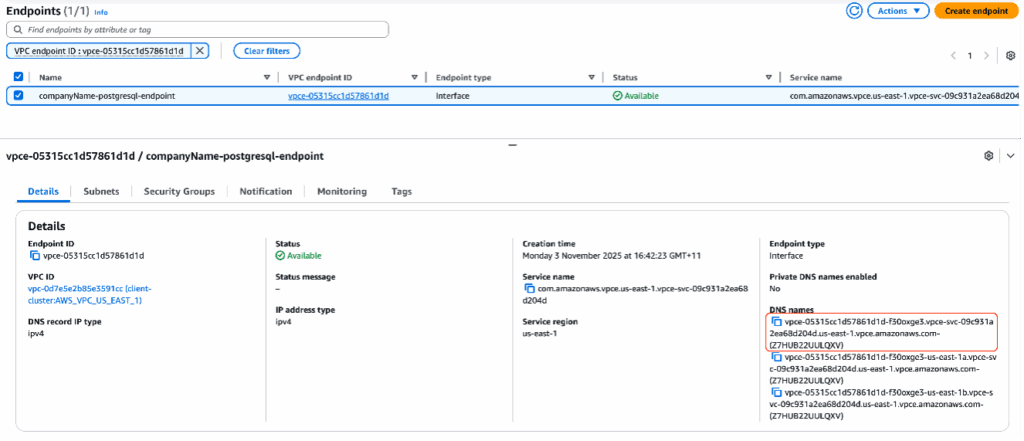The width and height of the screenshot is (1024, 441).
Task: Click the Create endpoint button
Action: pos(976,11)
